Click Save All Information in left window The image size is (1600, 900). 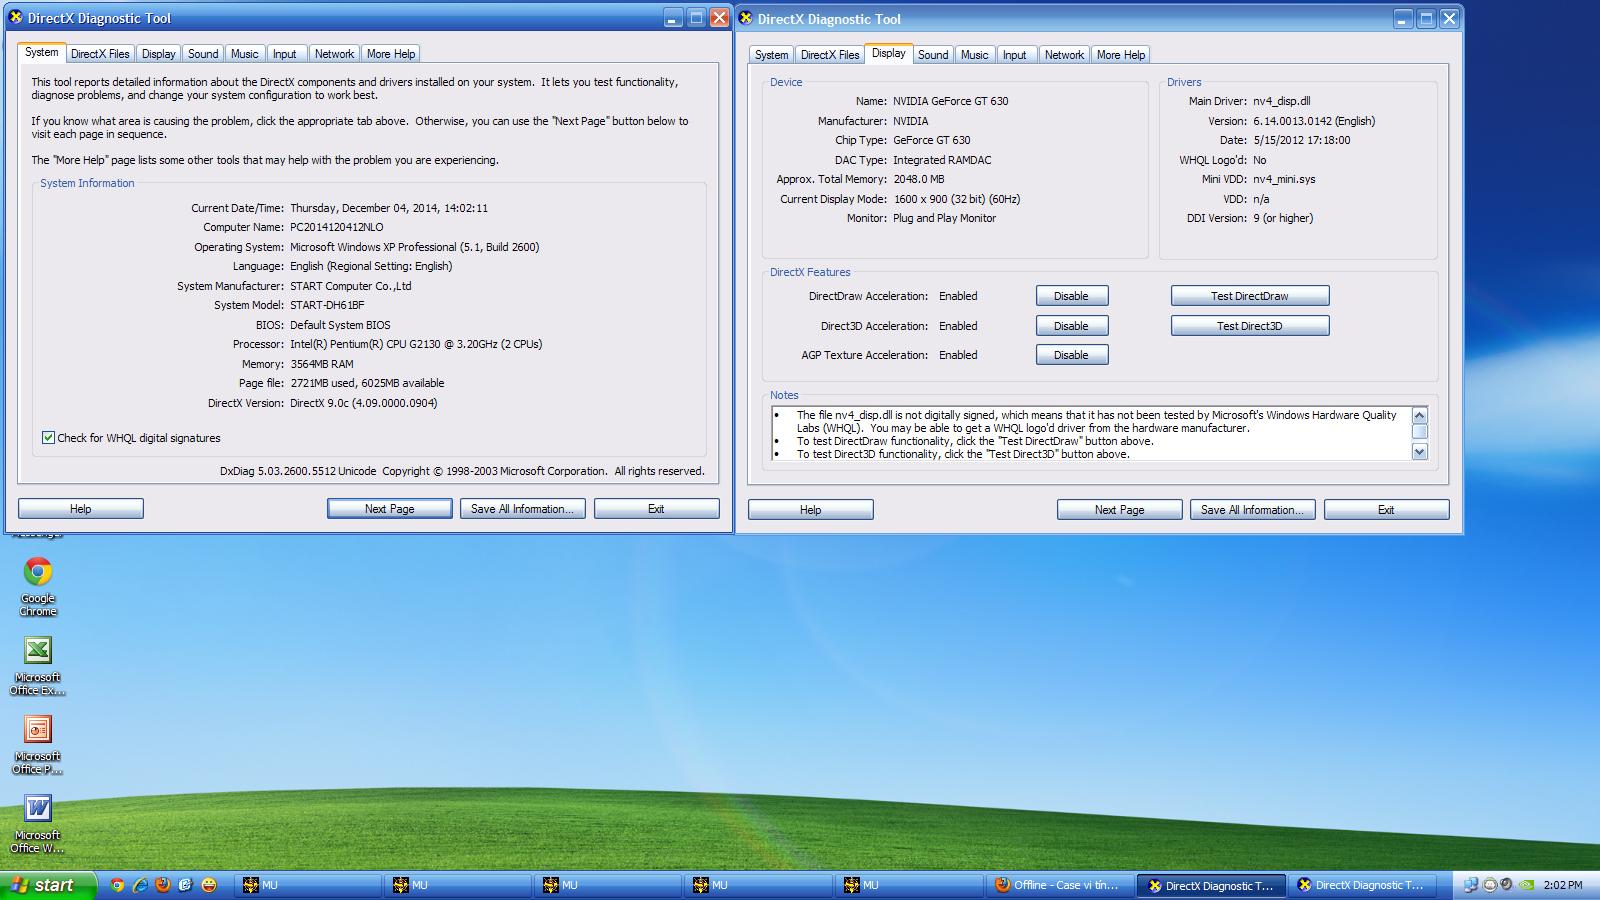click(x=522, y=509)
